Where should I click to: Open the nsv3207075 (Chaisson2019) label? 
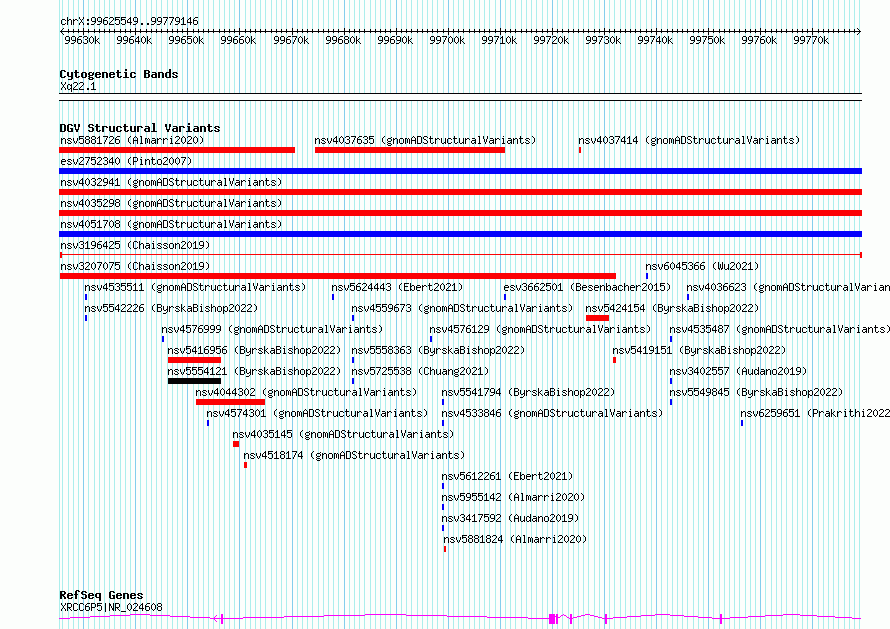point(135,266)
